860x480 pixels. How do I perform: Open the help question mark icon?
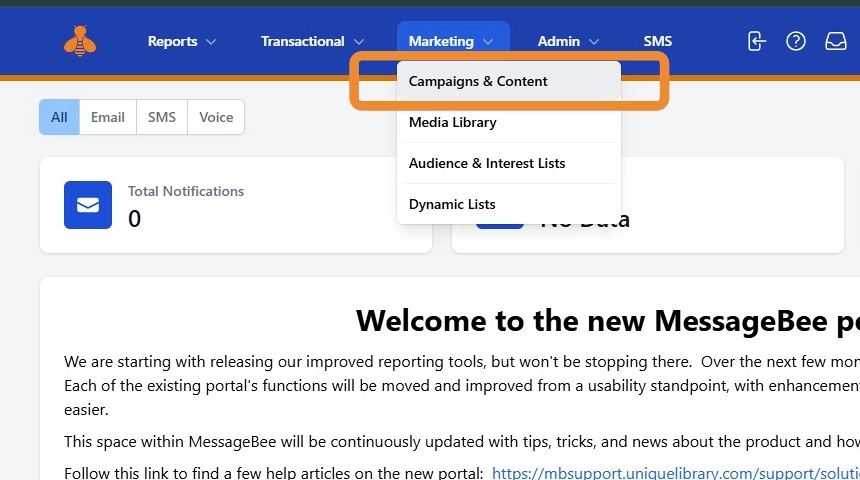pyautogui.click(x=796, y=41)
